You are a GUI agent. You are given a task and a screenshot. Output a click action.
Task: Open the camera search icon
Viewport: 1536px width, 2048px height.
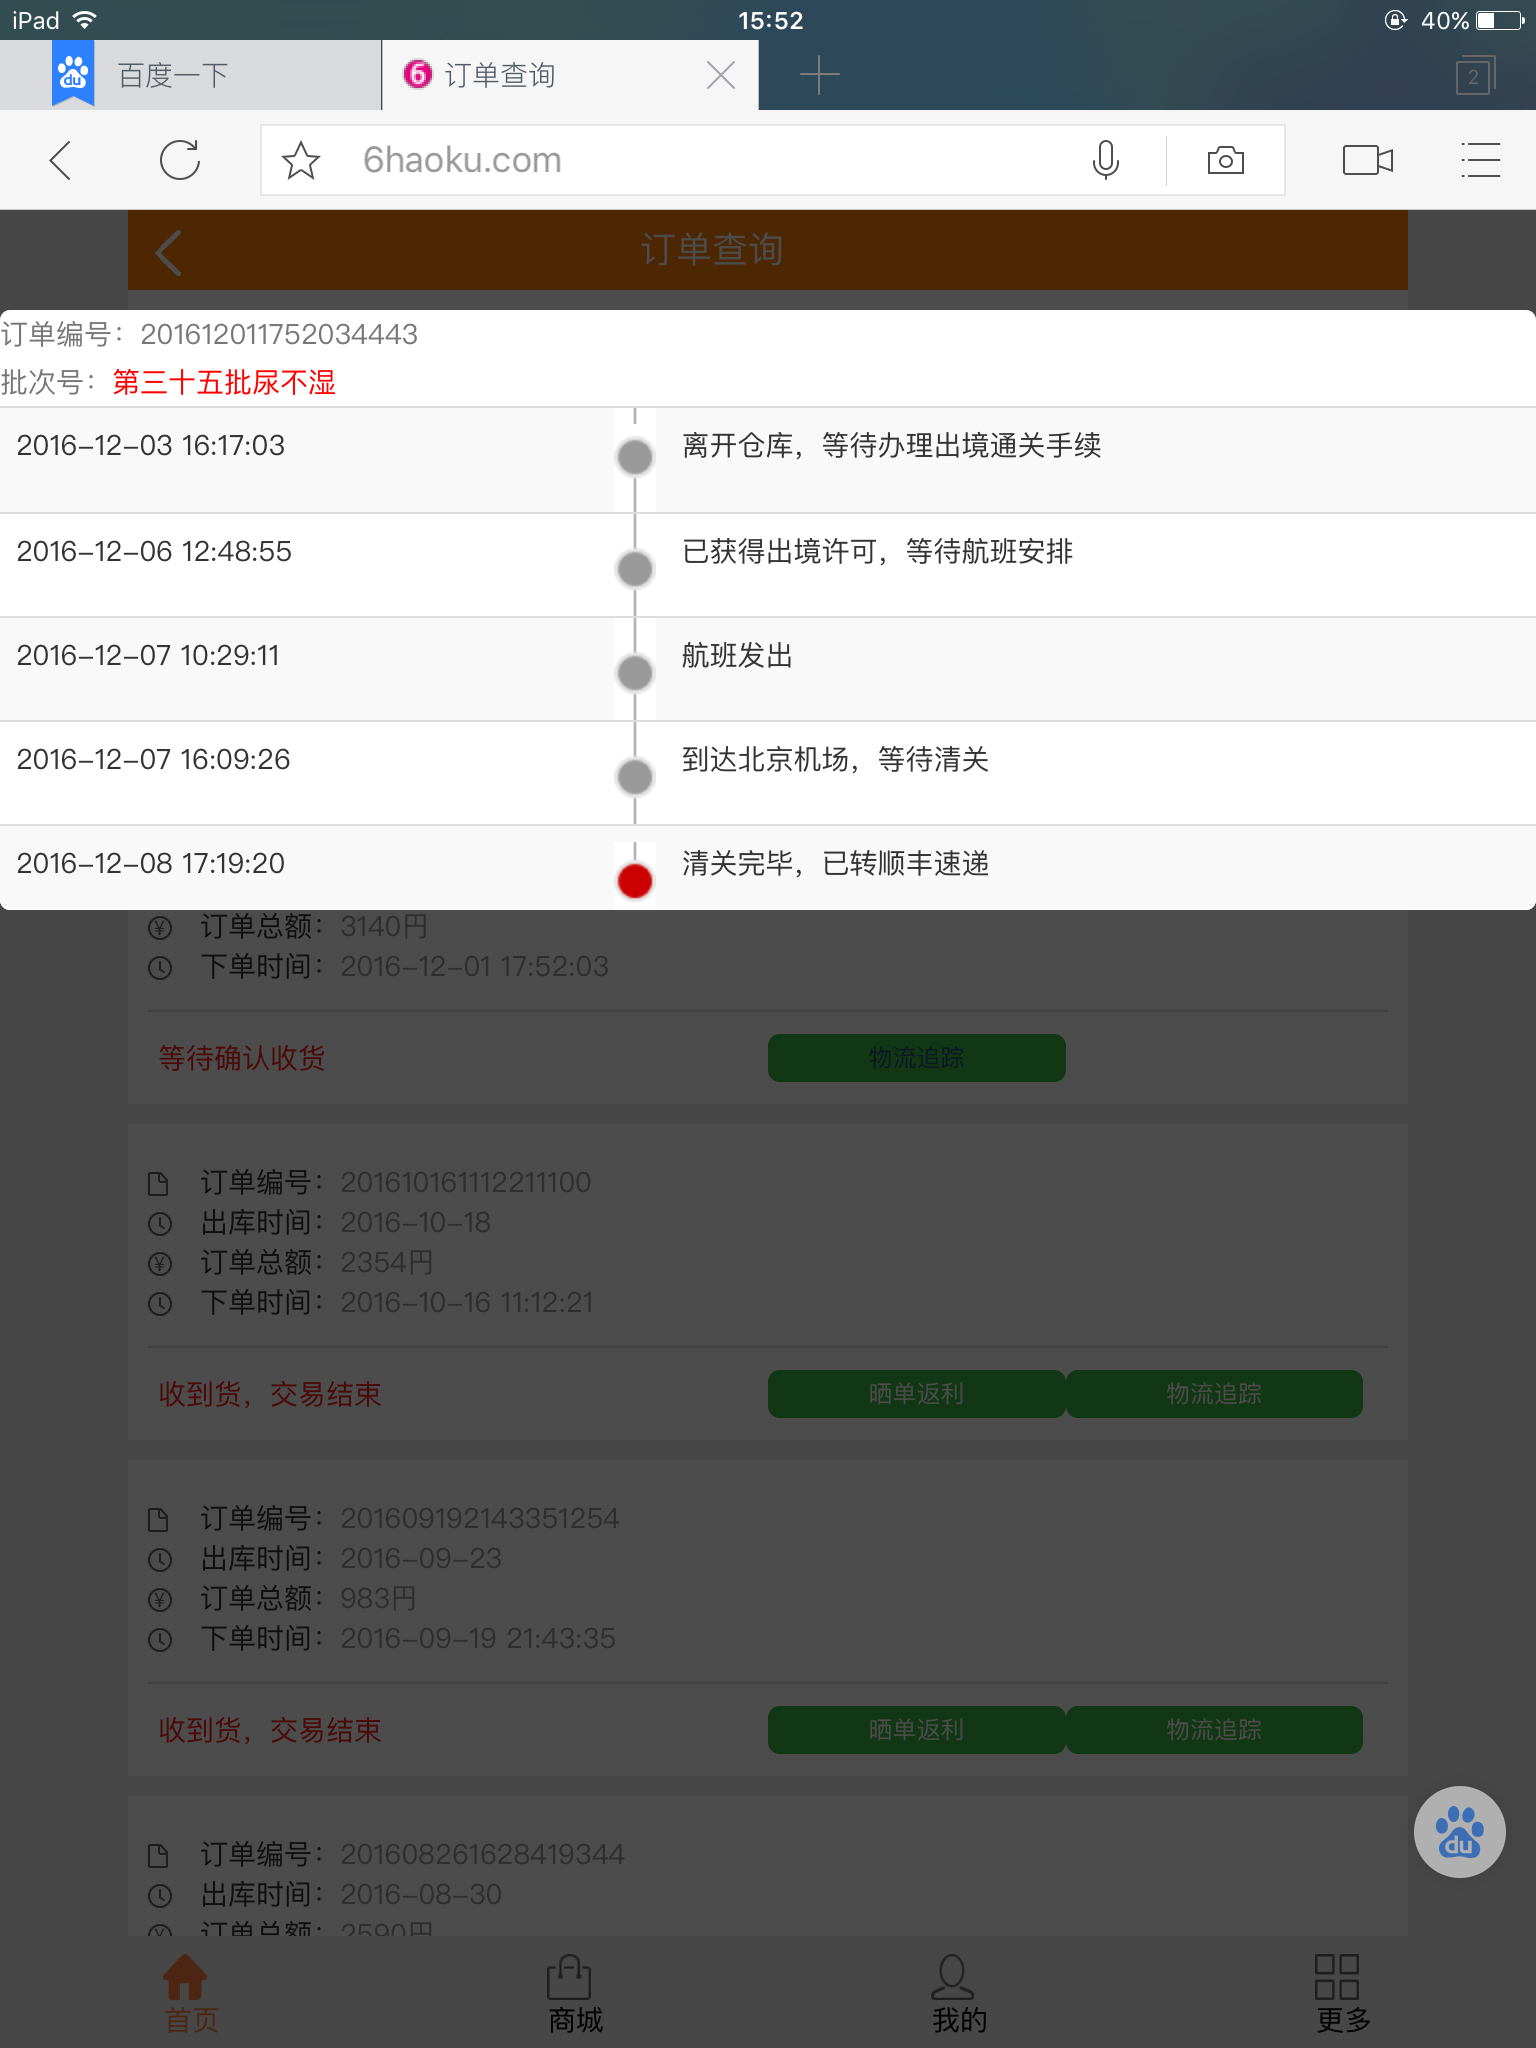(1226, 160)
